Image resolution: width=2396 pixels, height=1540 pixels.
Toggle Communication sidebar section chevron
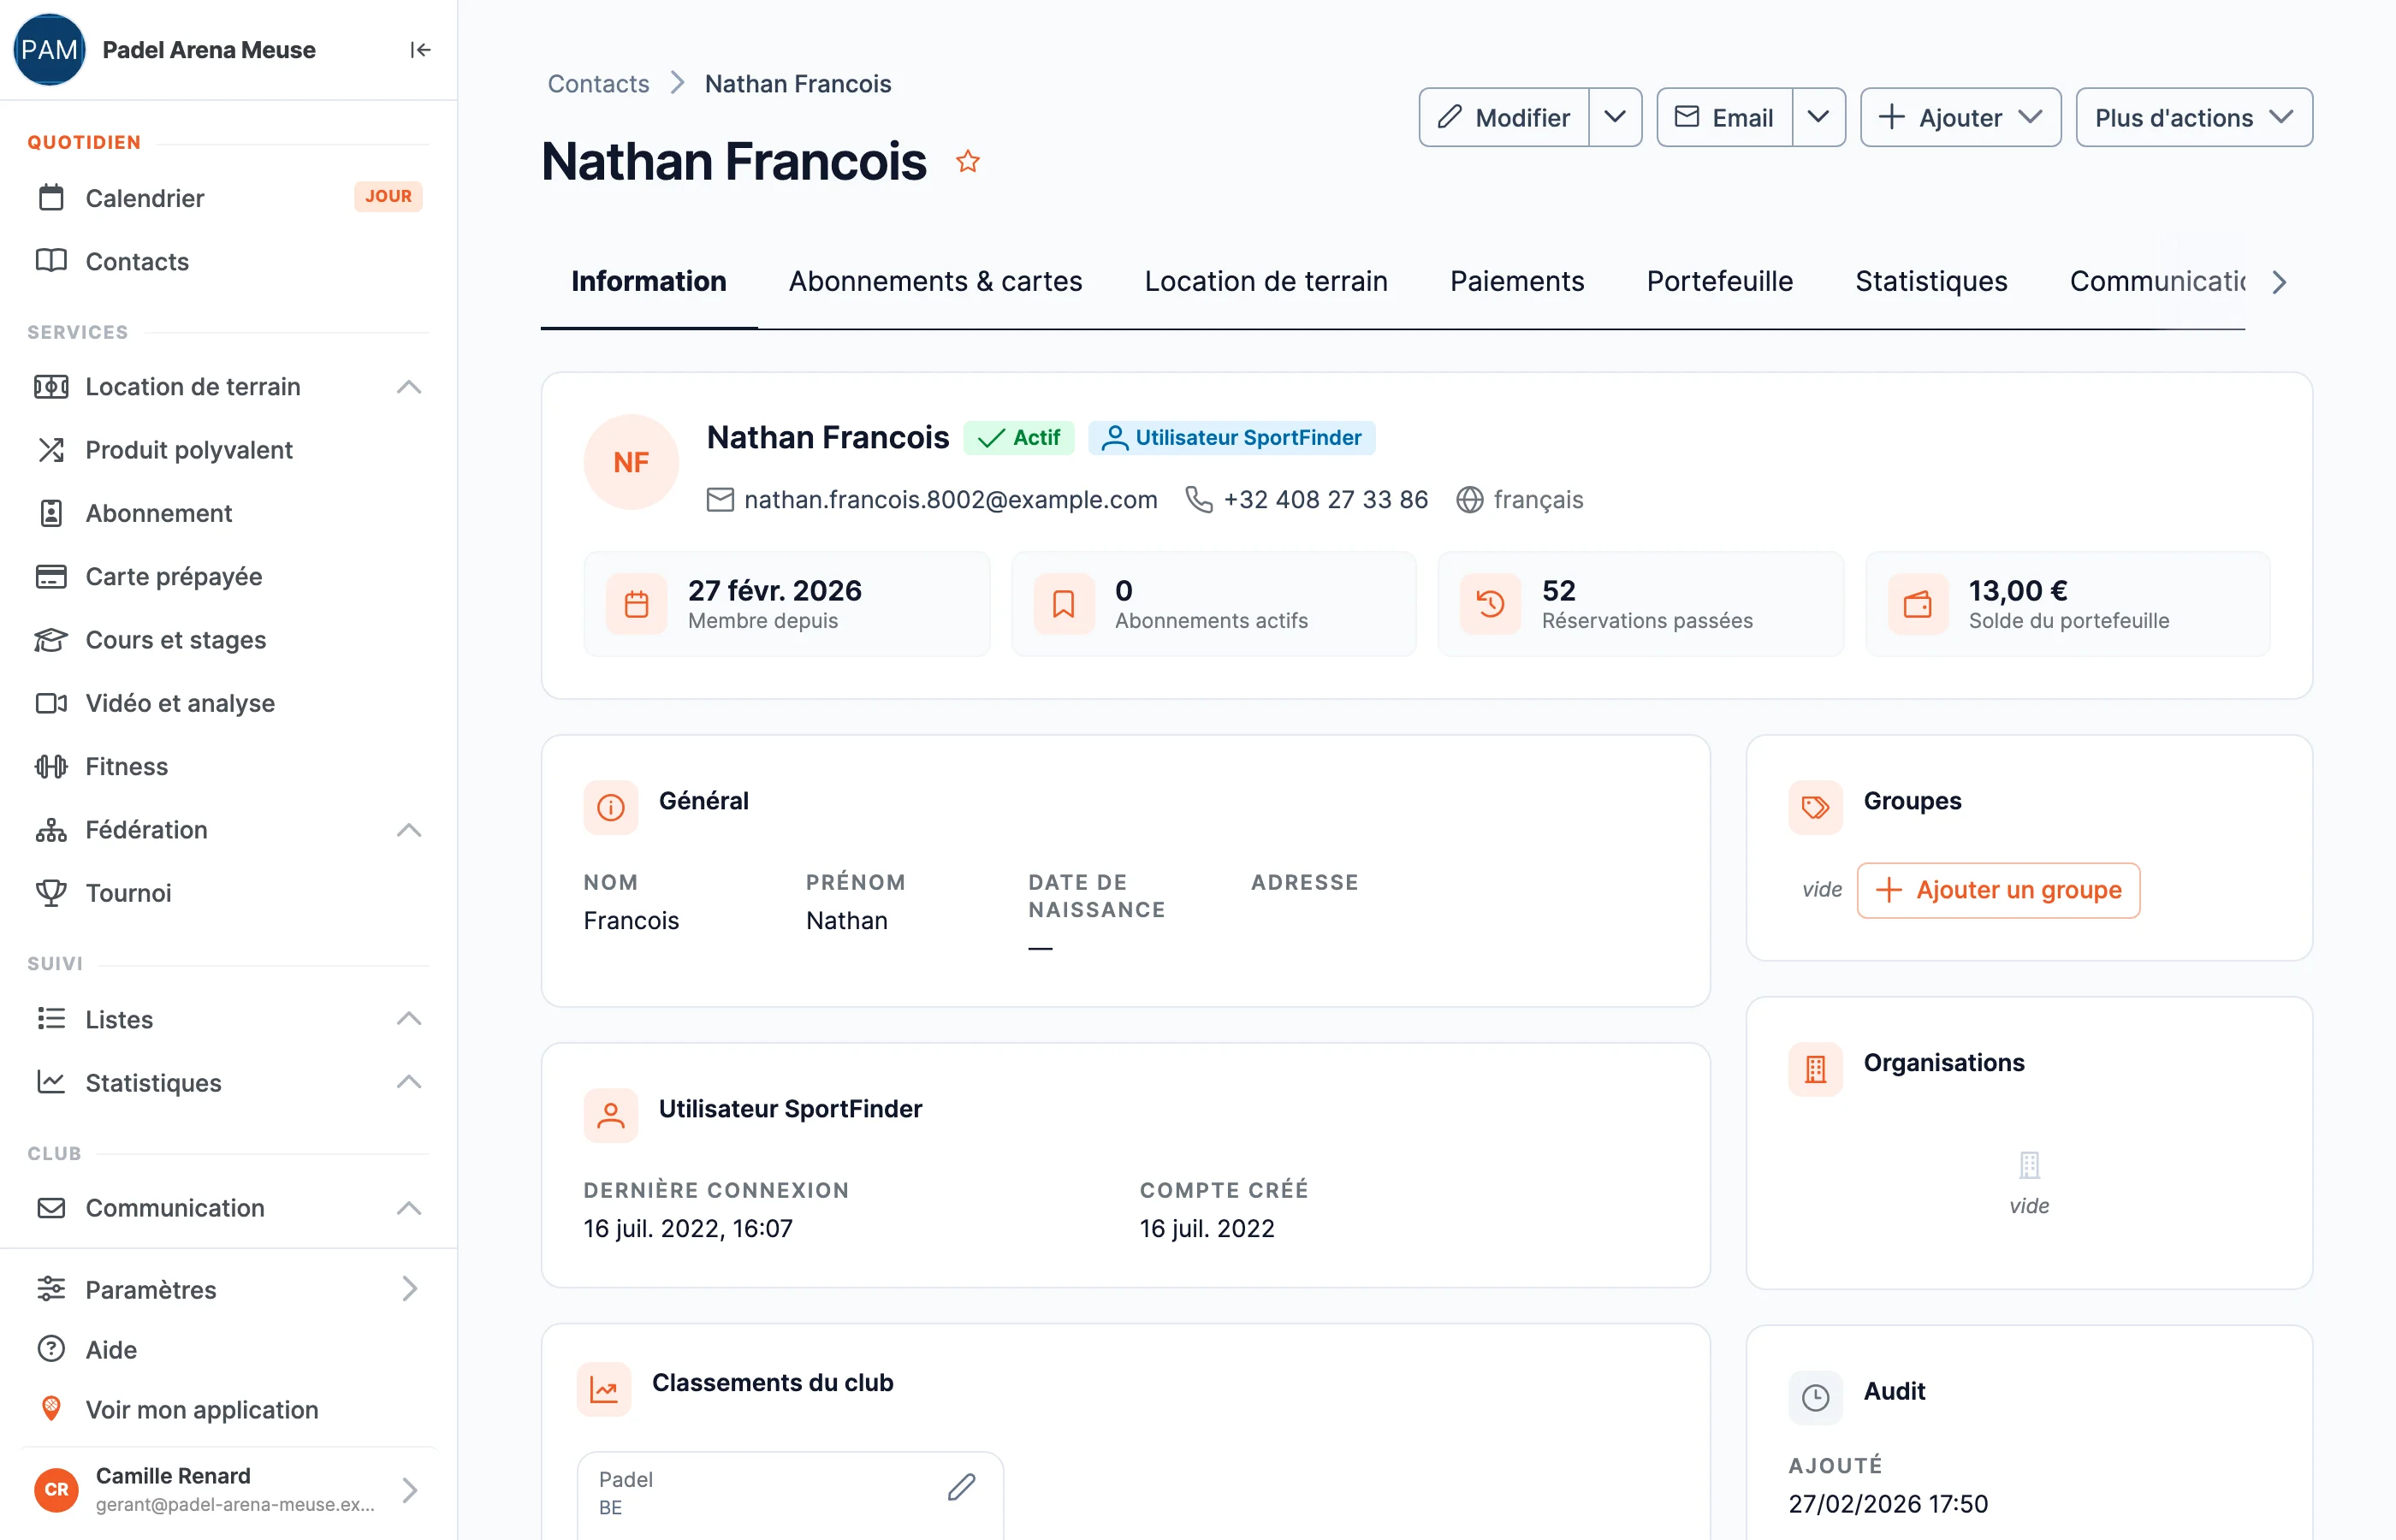(x=409, y=1208)
